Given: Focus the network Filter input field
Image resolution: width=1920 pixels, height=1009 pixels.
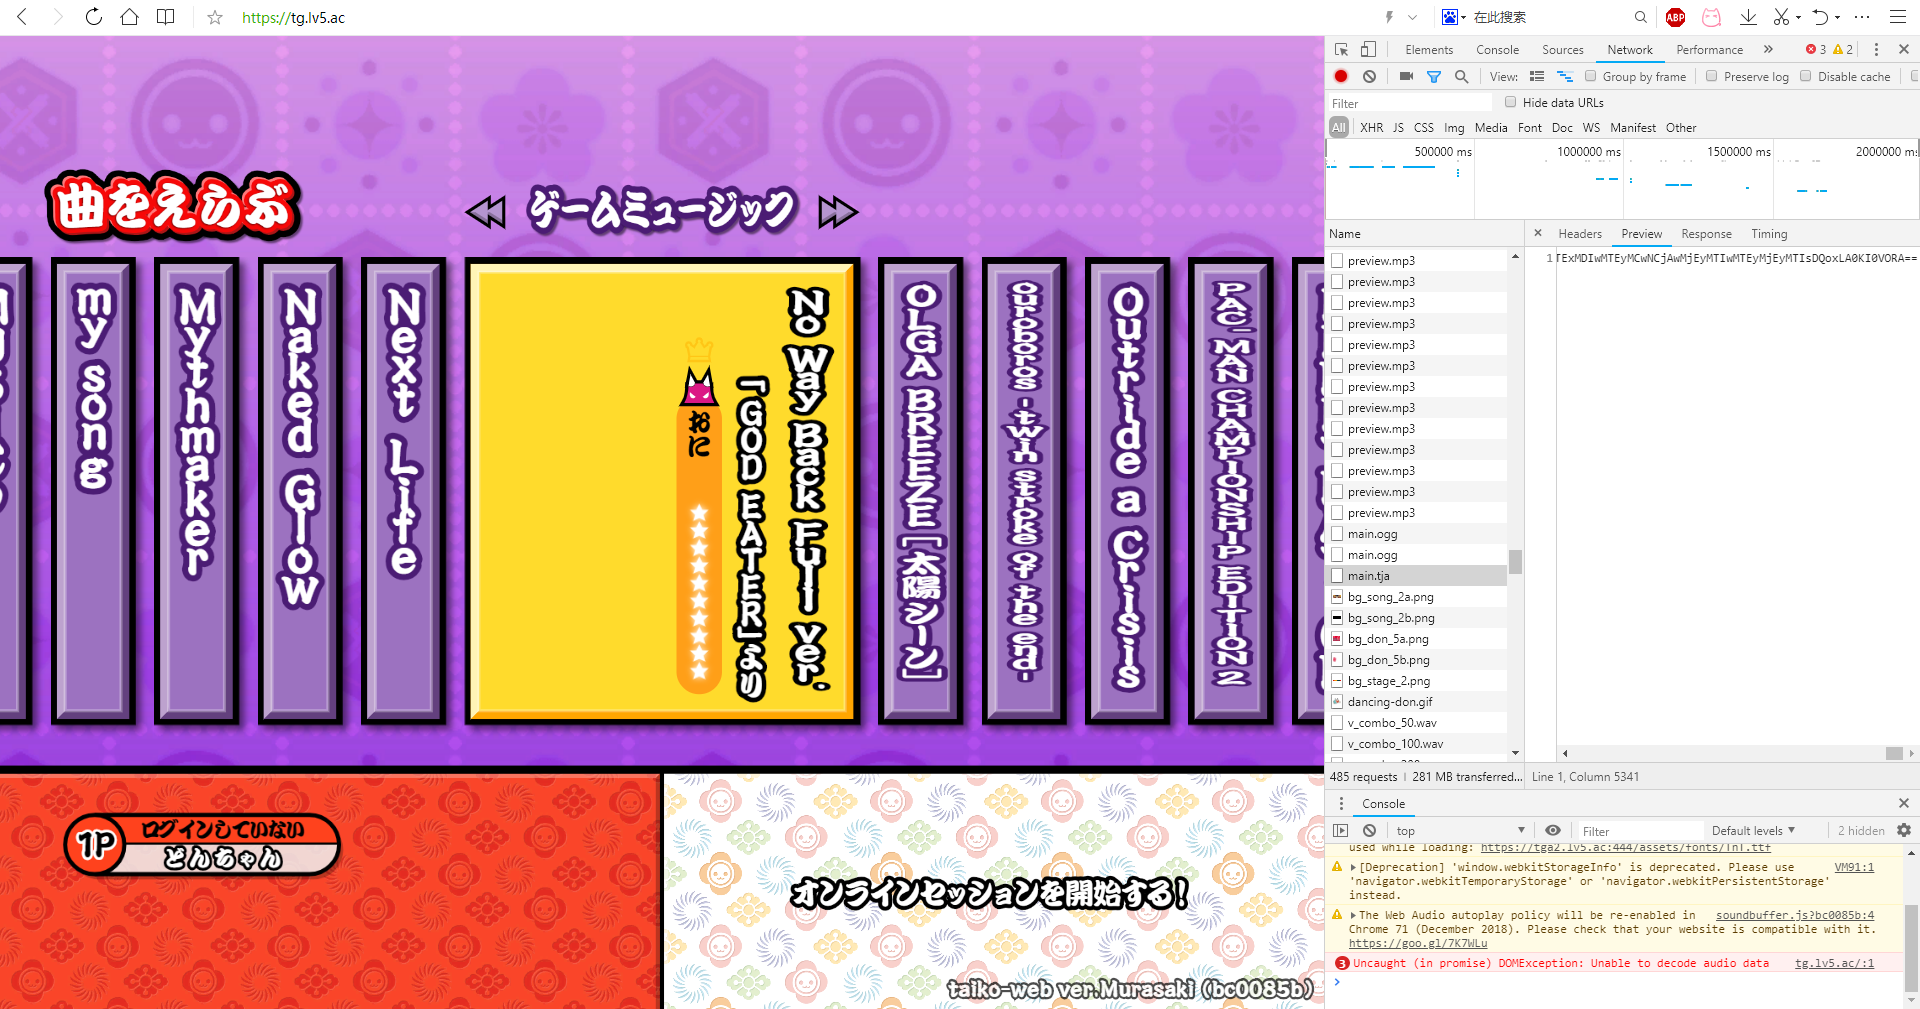Looking at the screenshot, I should click(1410, 103).
